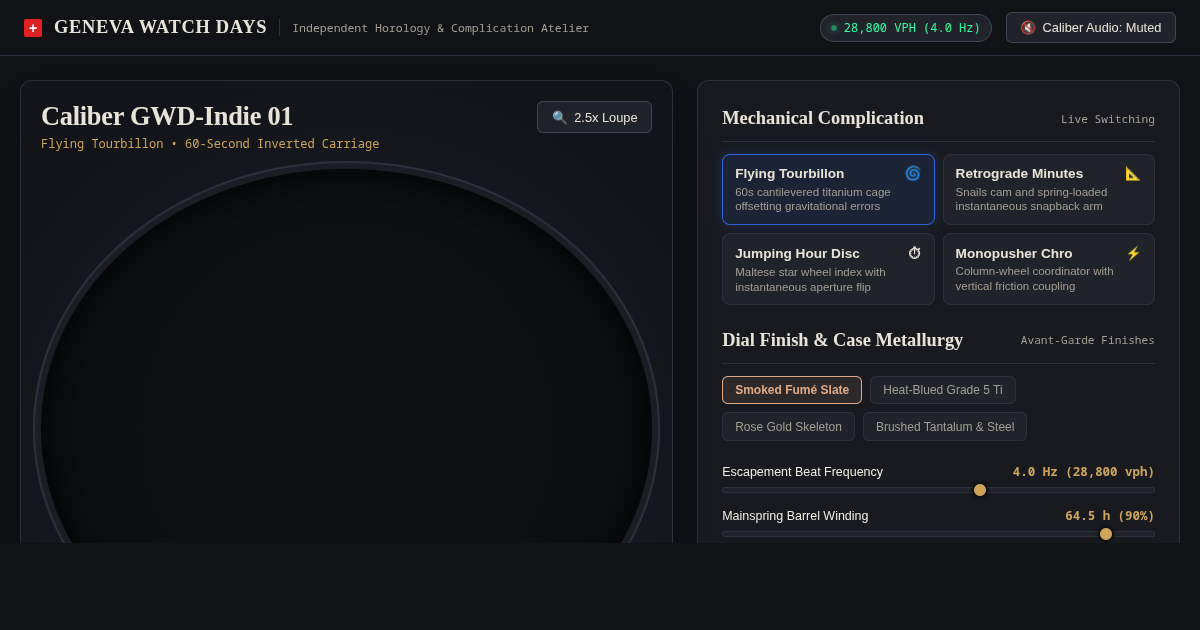Click the Escapement Beat Frequency slider handle
Image resolution: width=1200 pixels, height=630 pixels.
pyautogui.click(x=980, y=490)
